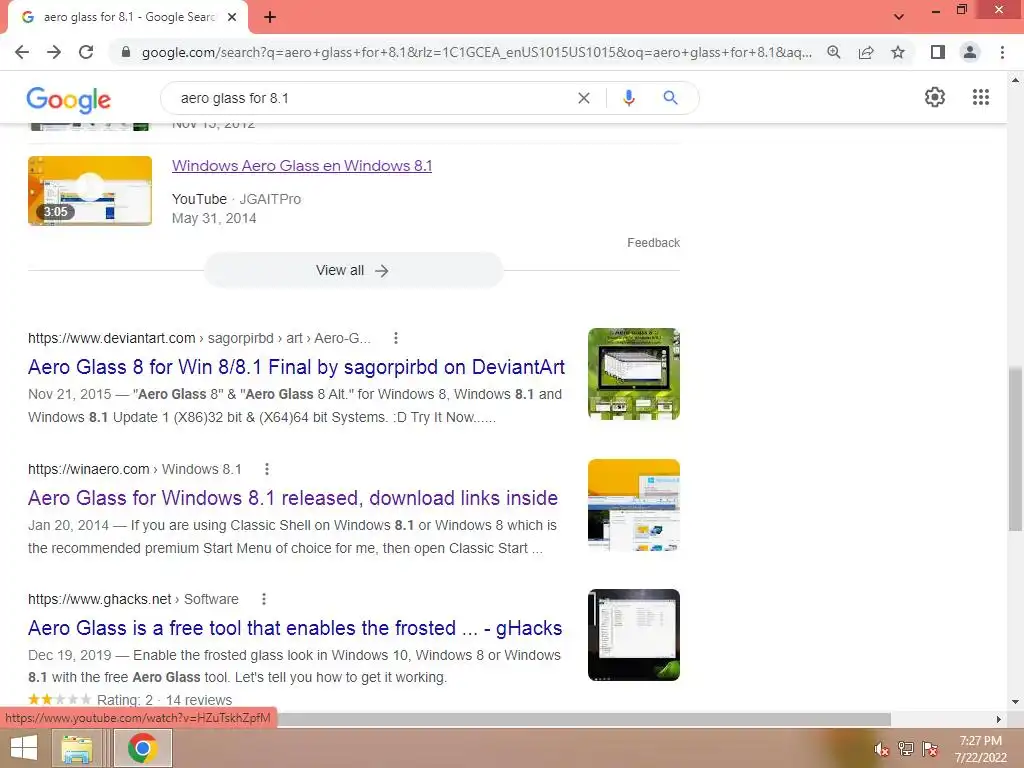Open File Explorer from the taskbar

pyautogui.click(x=76, y=748)
